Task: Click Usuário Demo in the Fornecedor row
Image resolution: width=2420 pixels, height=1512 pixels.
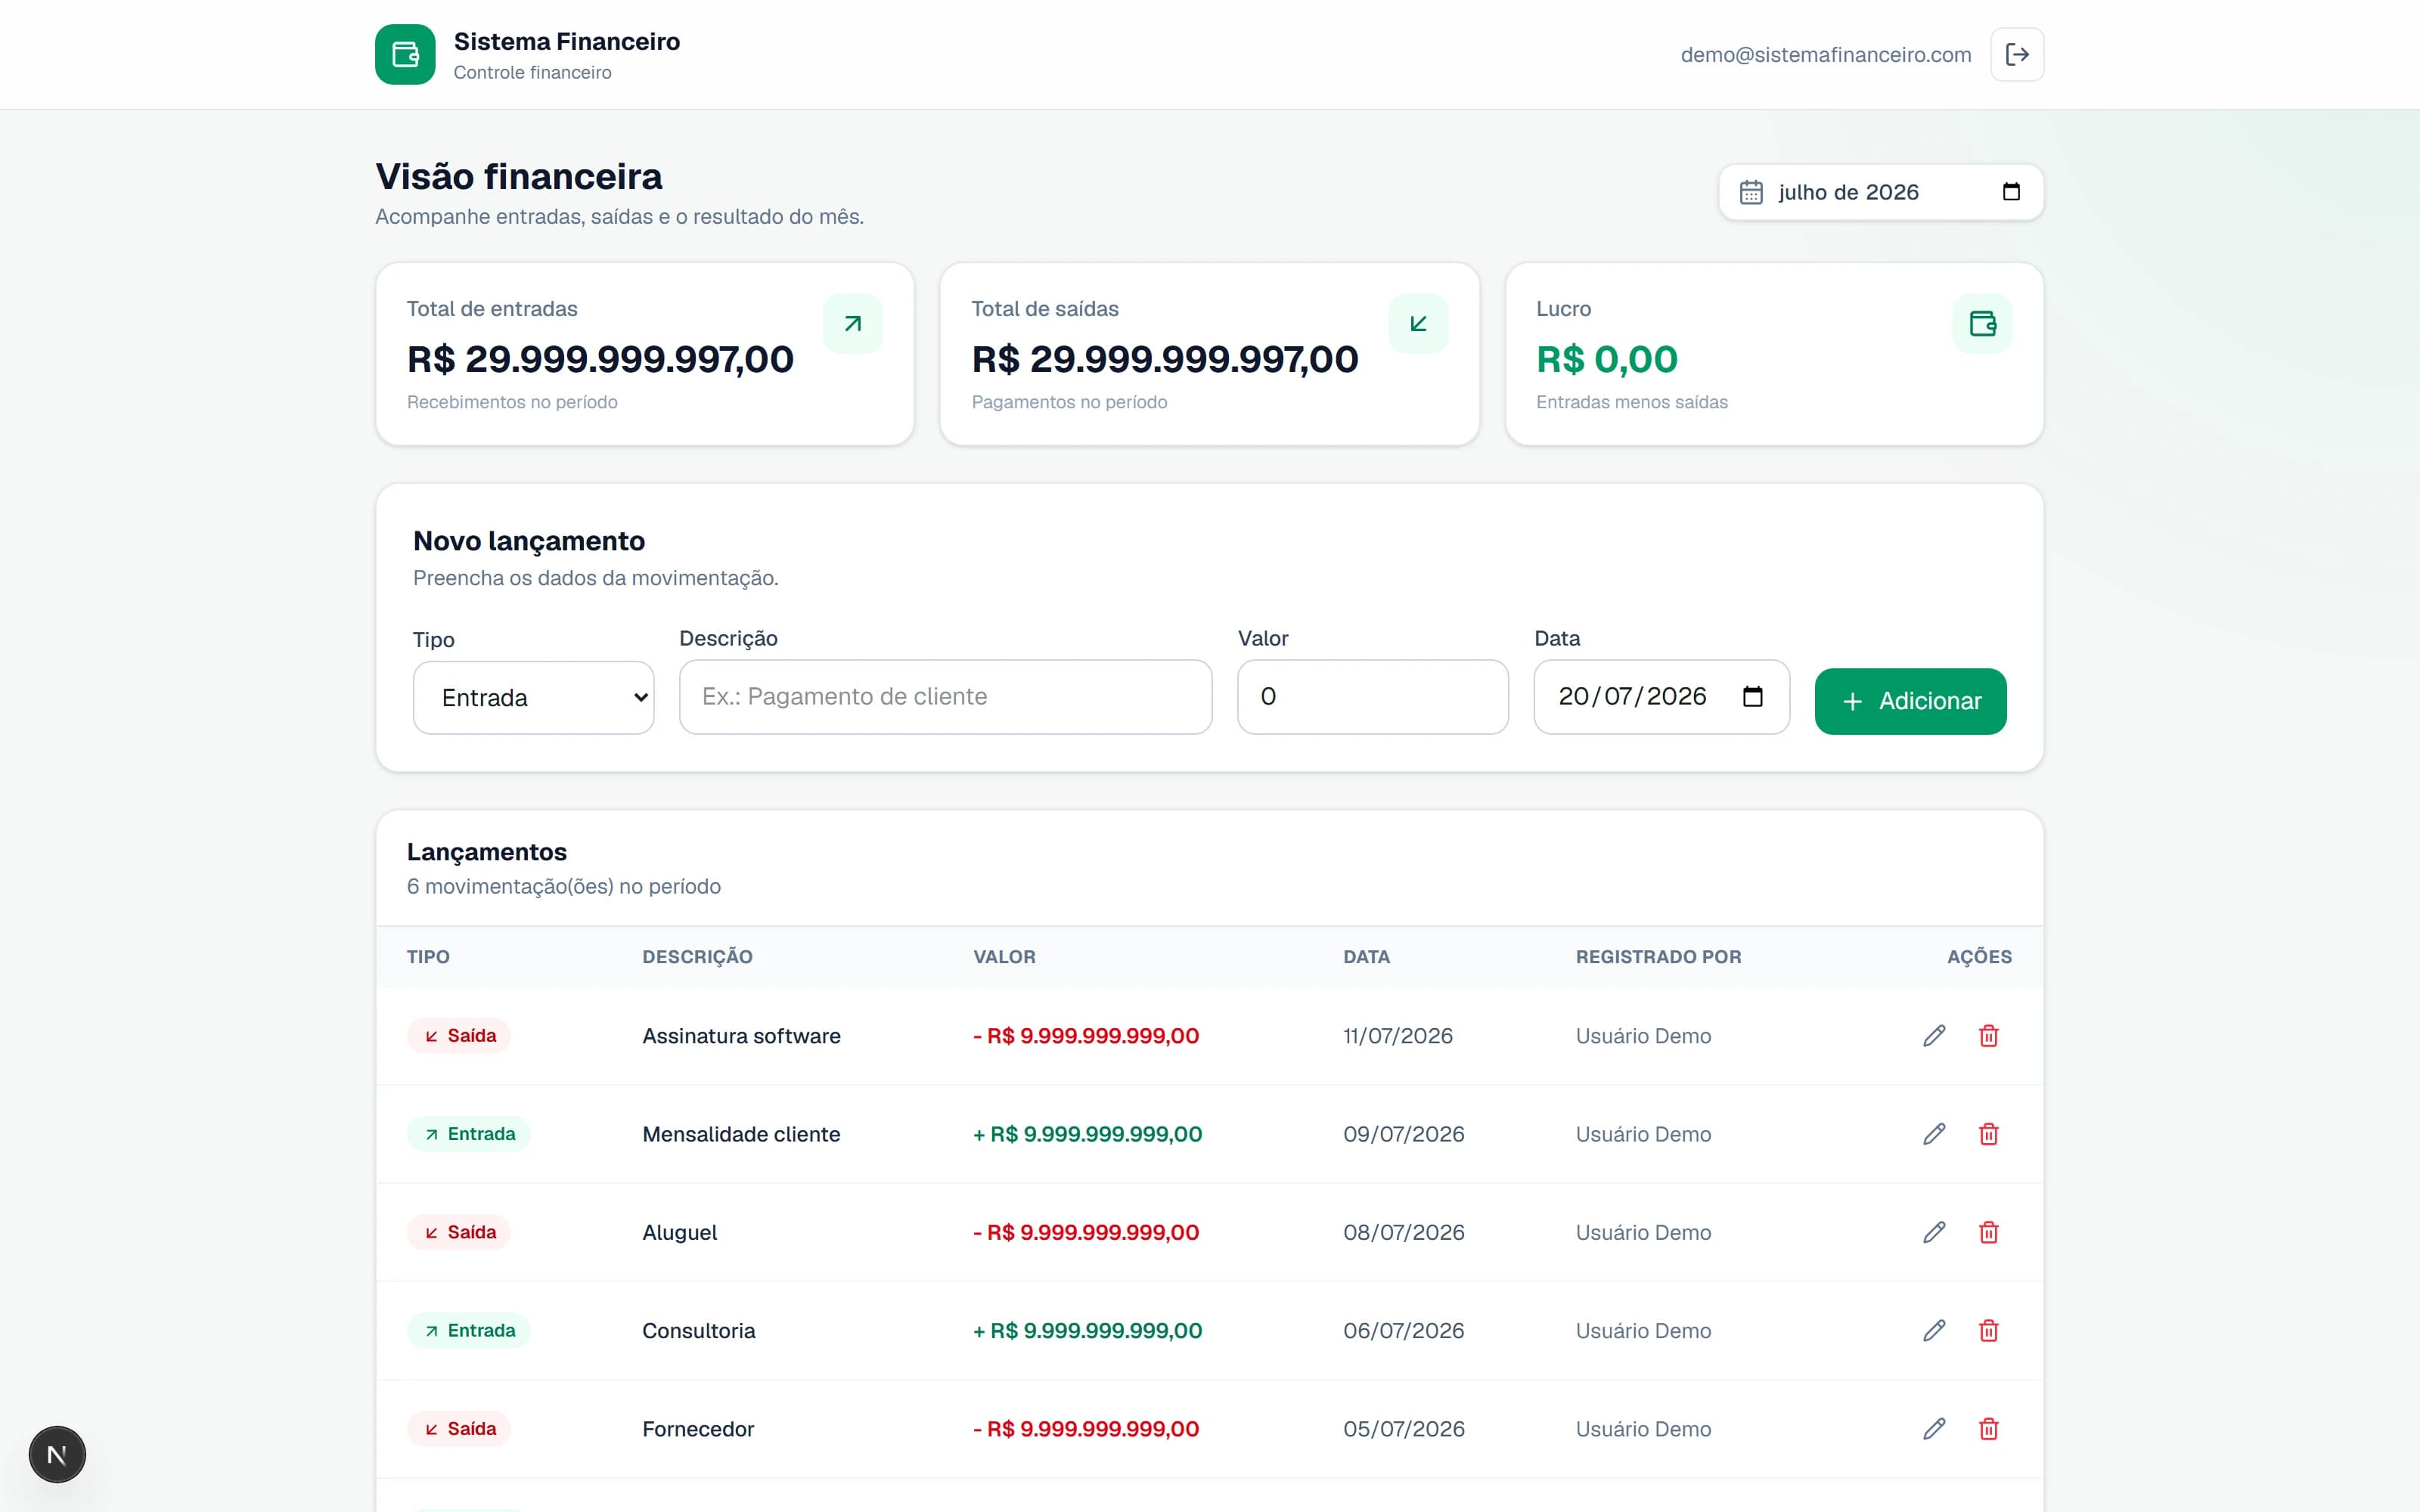Action: 1643,1429
